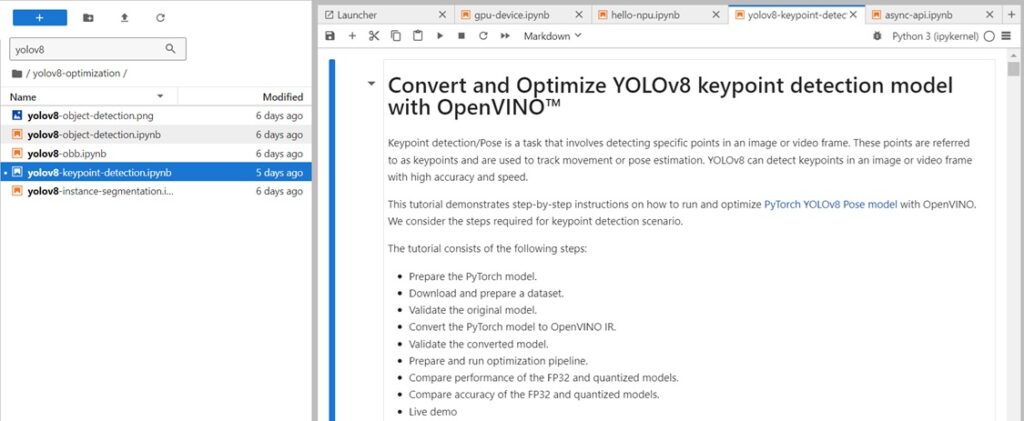Insert a cell below using toolbar plus
The height and width of the screenshot is (421, 1024).
[352, 36]
